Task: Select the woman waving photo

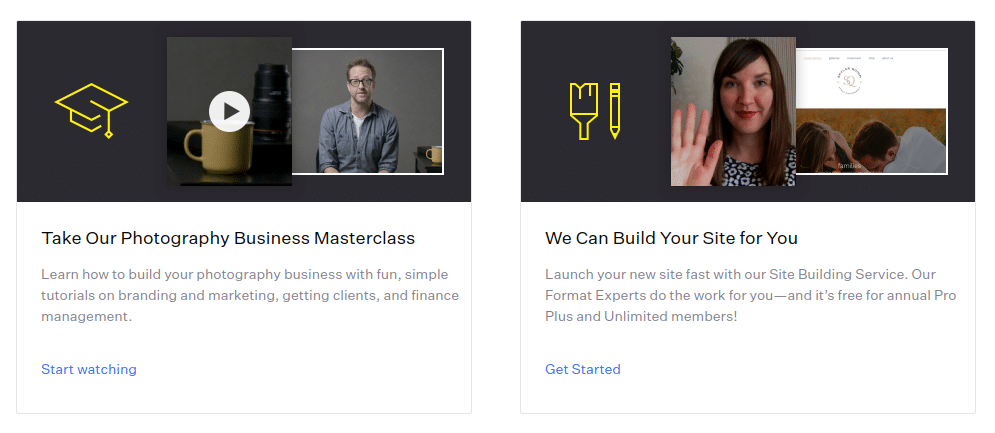Action: click(733, 111)
